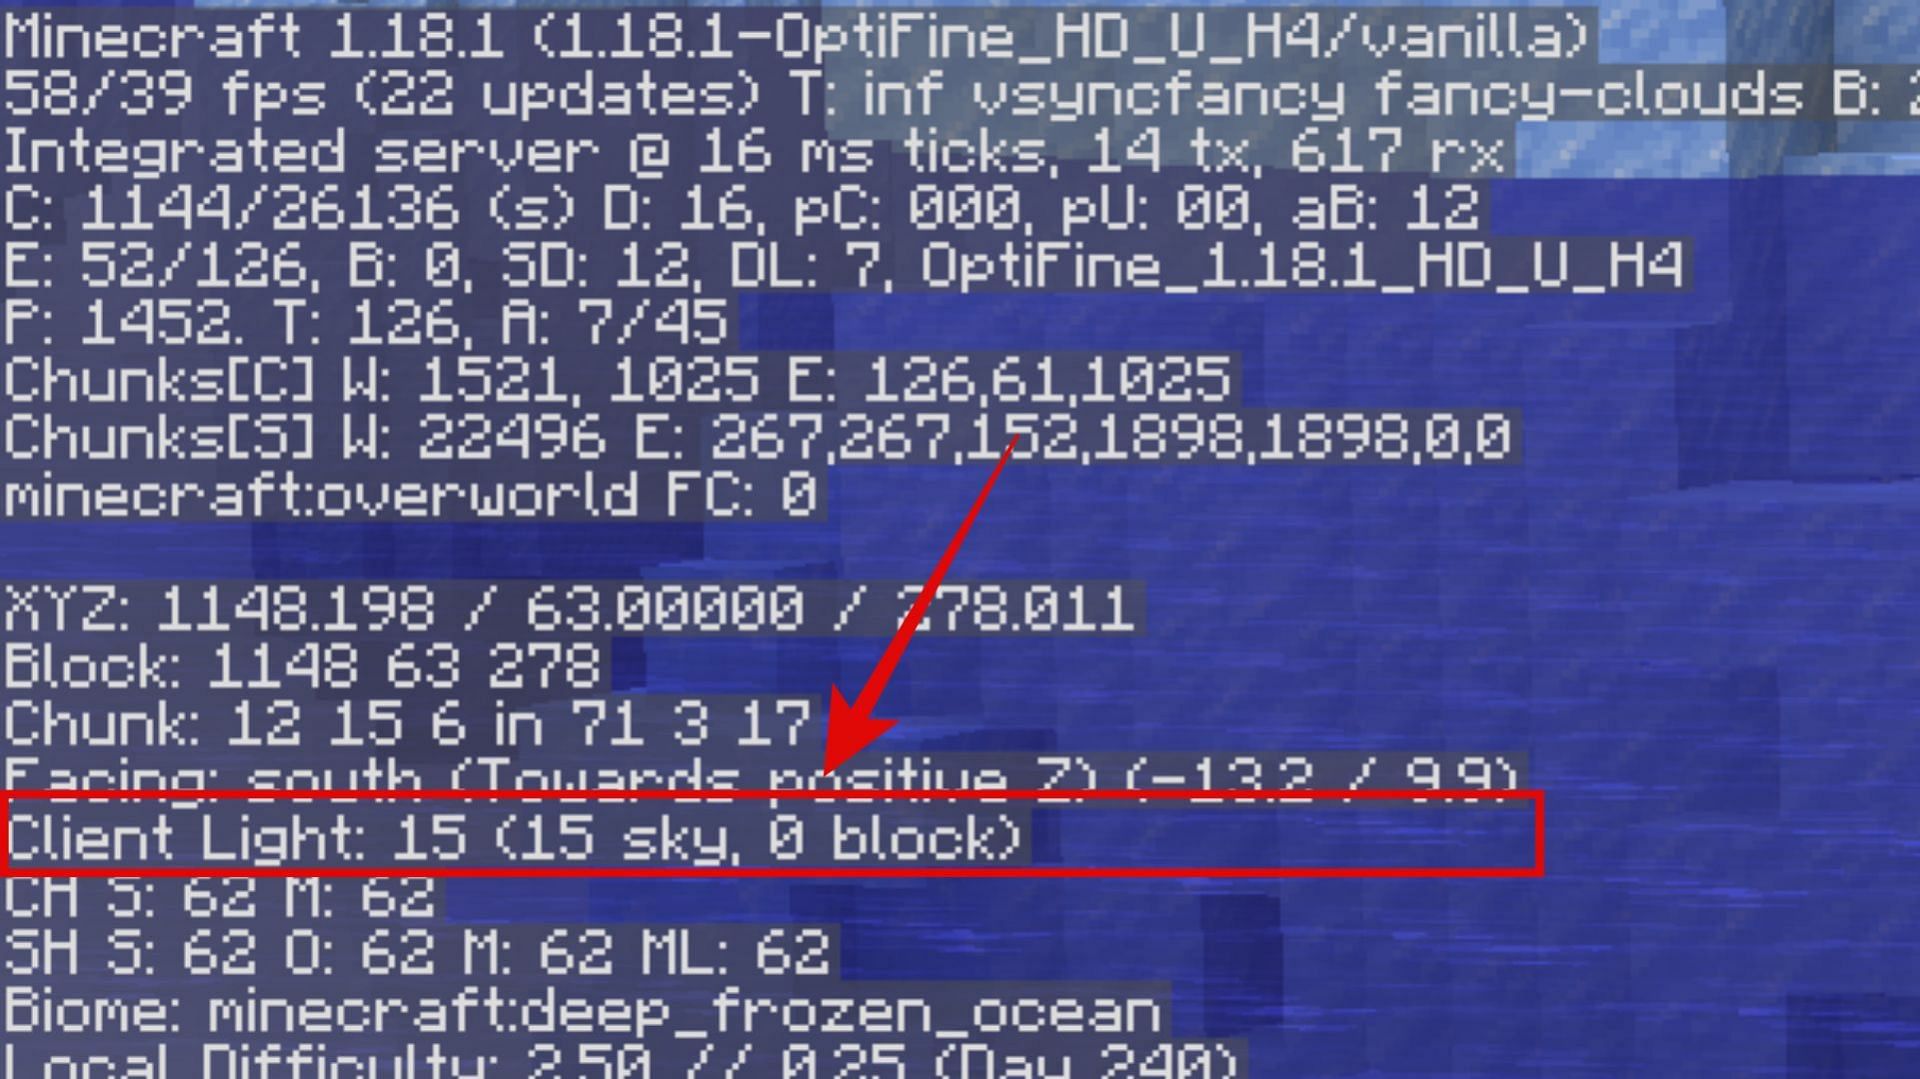1920x1079 pixels.
Task: Click the P: 1452 particles line
Action: coord(366,323)
